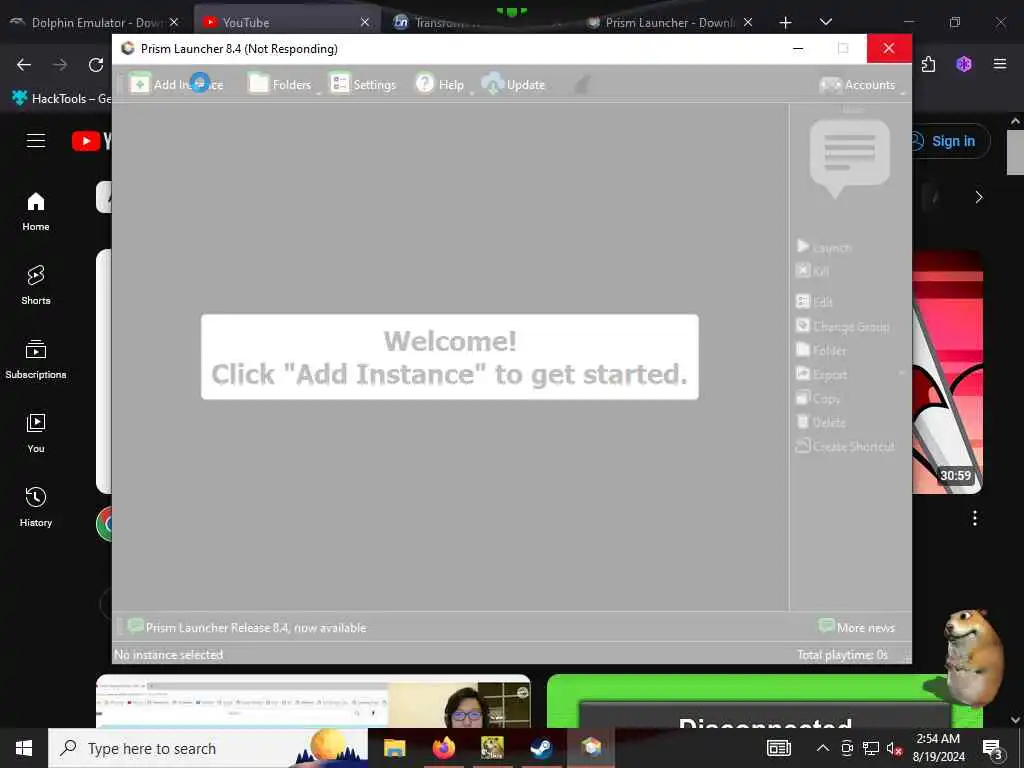Open the Windows Start menu
Viewport: 1024px width, 768px height.
[24, 748]
